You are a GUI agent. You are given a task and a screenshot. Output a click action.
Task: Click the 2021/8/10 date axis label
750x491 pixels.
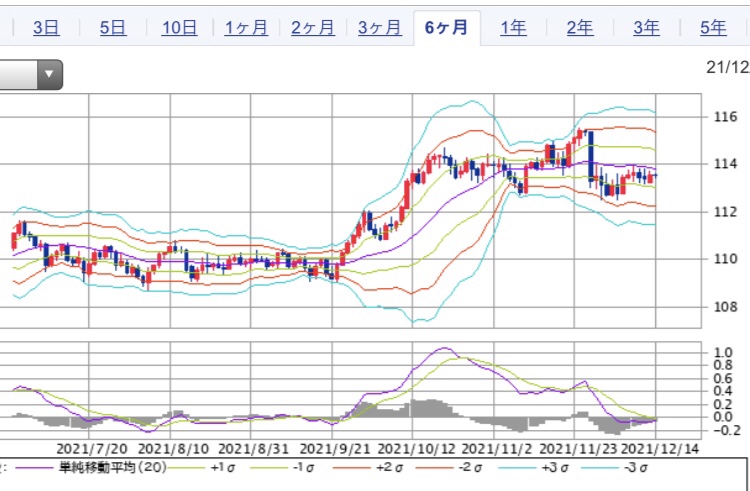click(x=174, y=449)
